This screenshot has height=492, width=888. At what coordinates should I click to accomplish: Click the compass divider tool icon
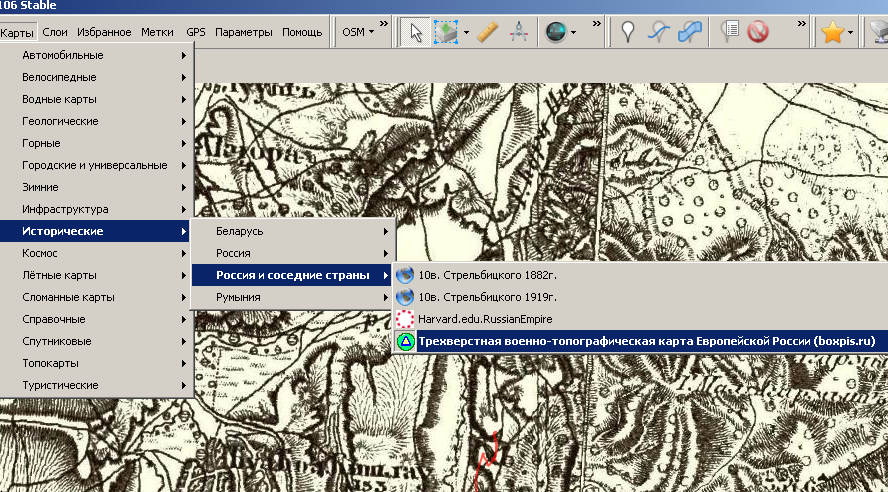coord(519,32)
